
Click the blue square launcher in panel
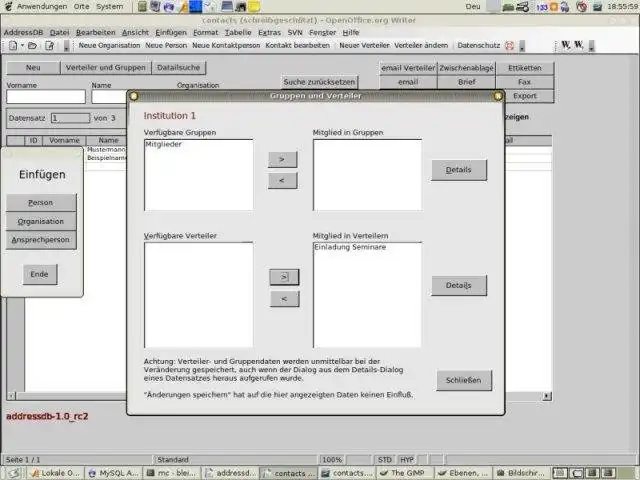[196, 6]
